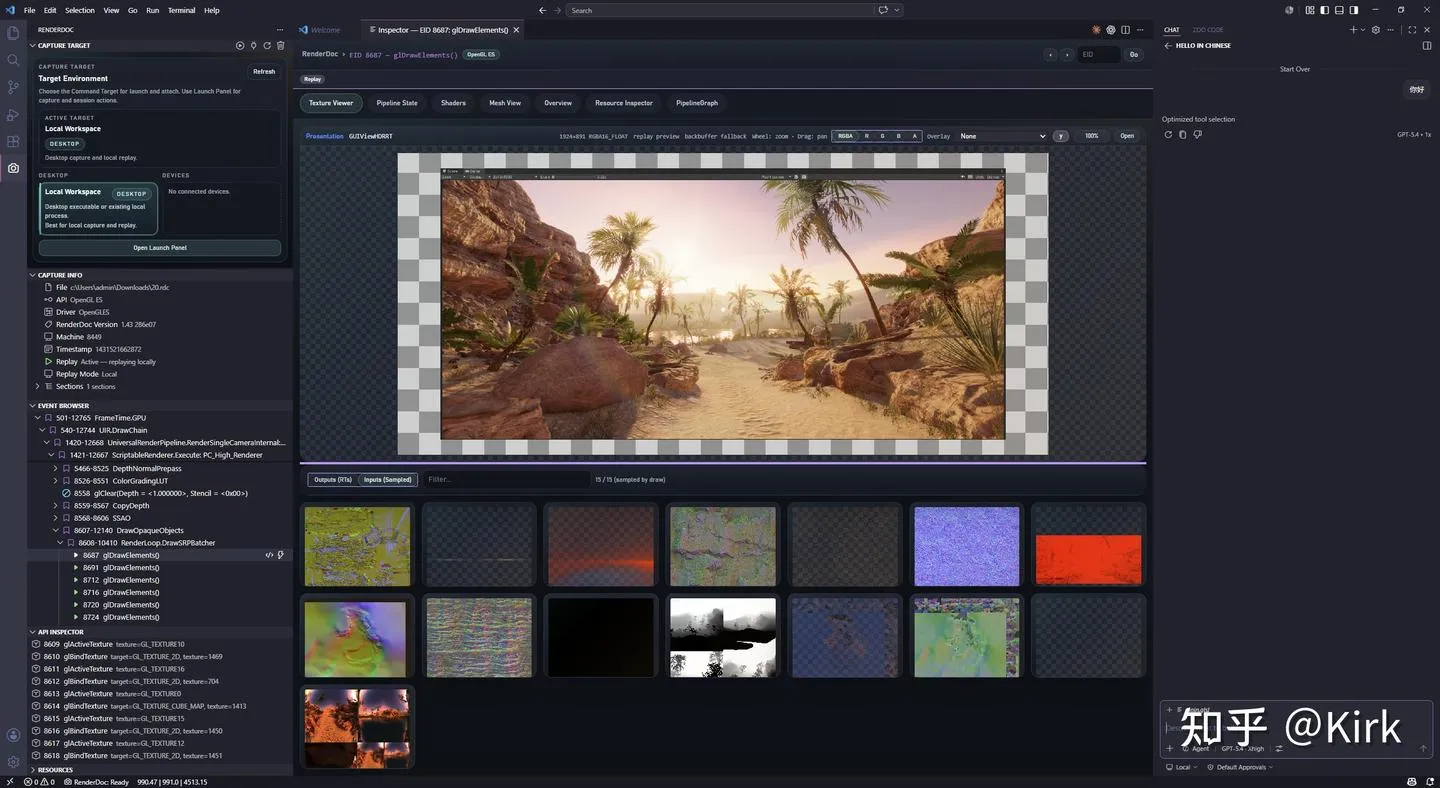Expand the Sections row in Capture Info

coord(38,386)
